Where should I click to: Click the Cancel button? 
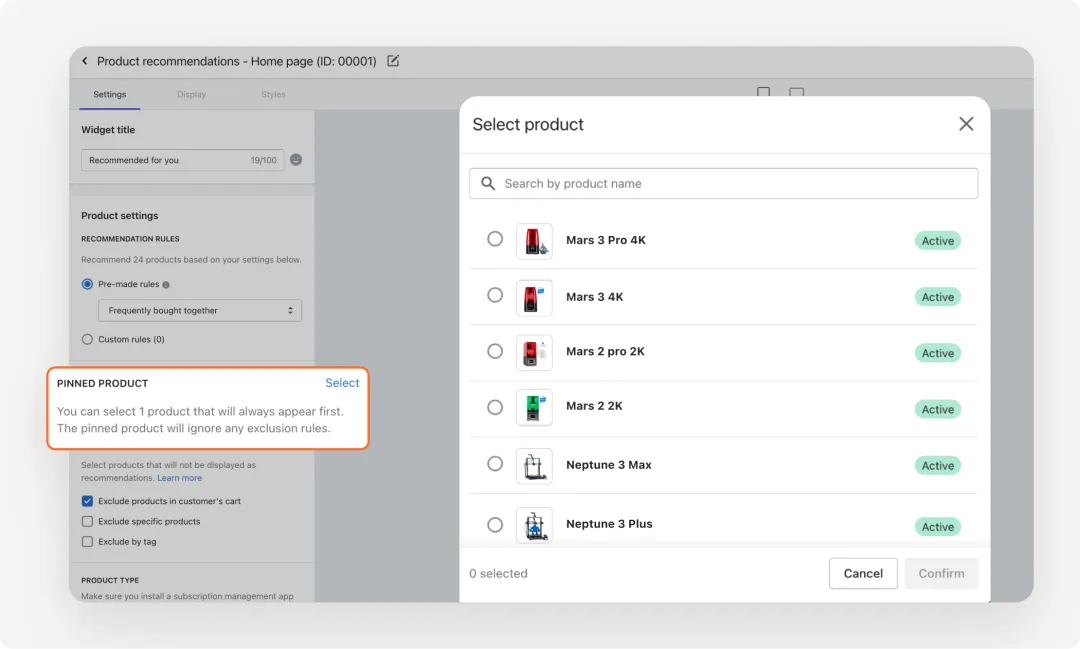click(863, 573)
